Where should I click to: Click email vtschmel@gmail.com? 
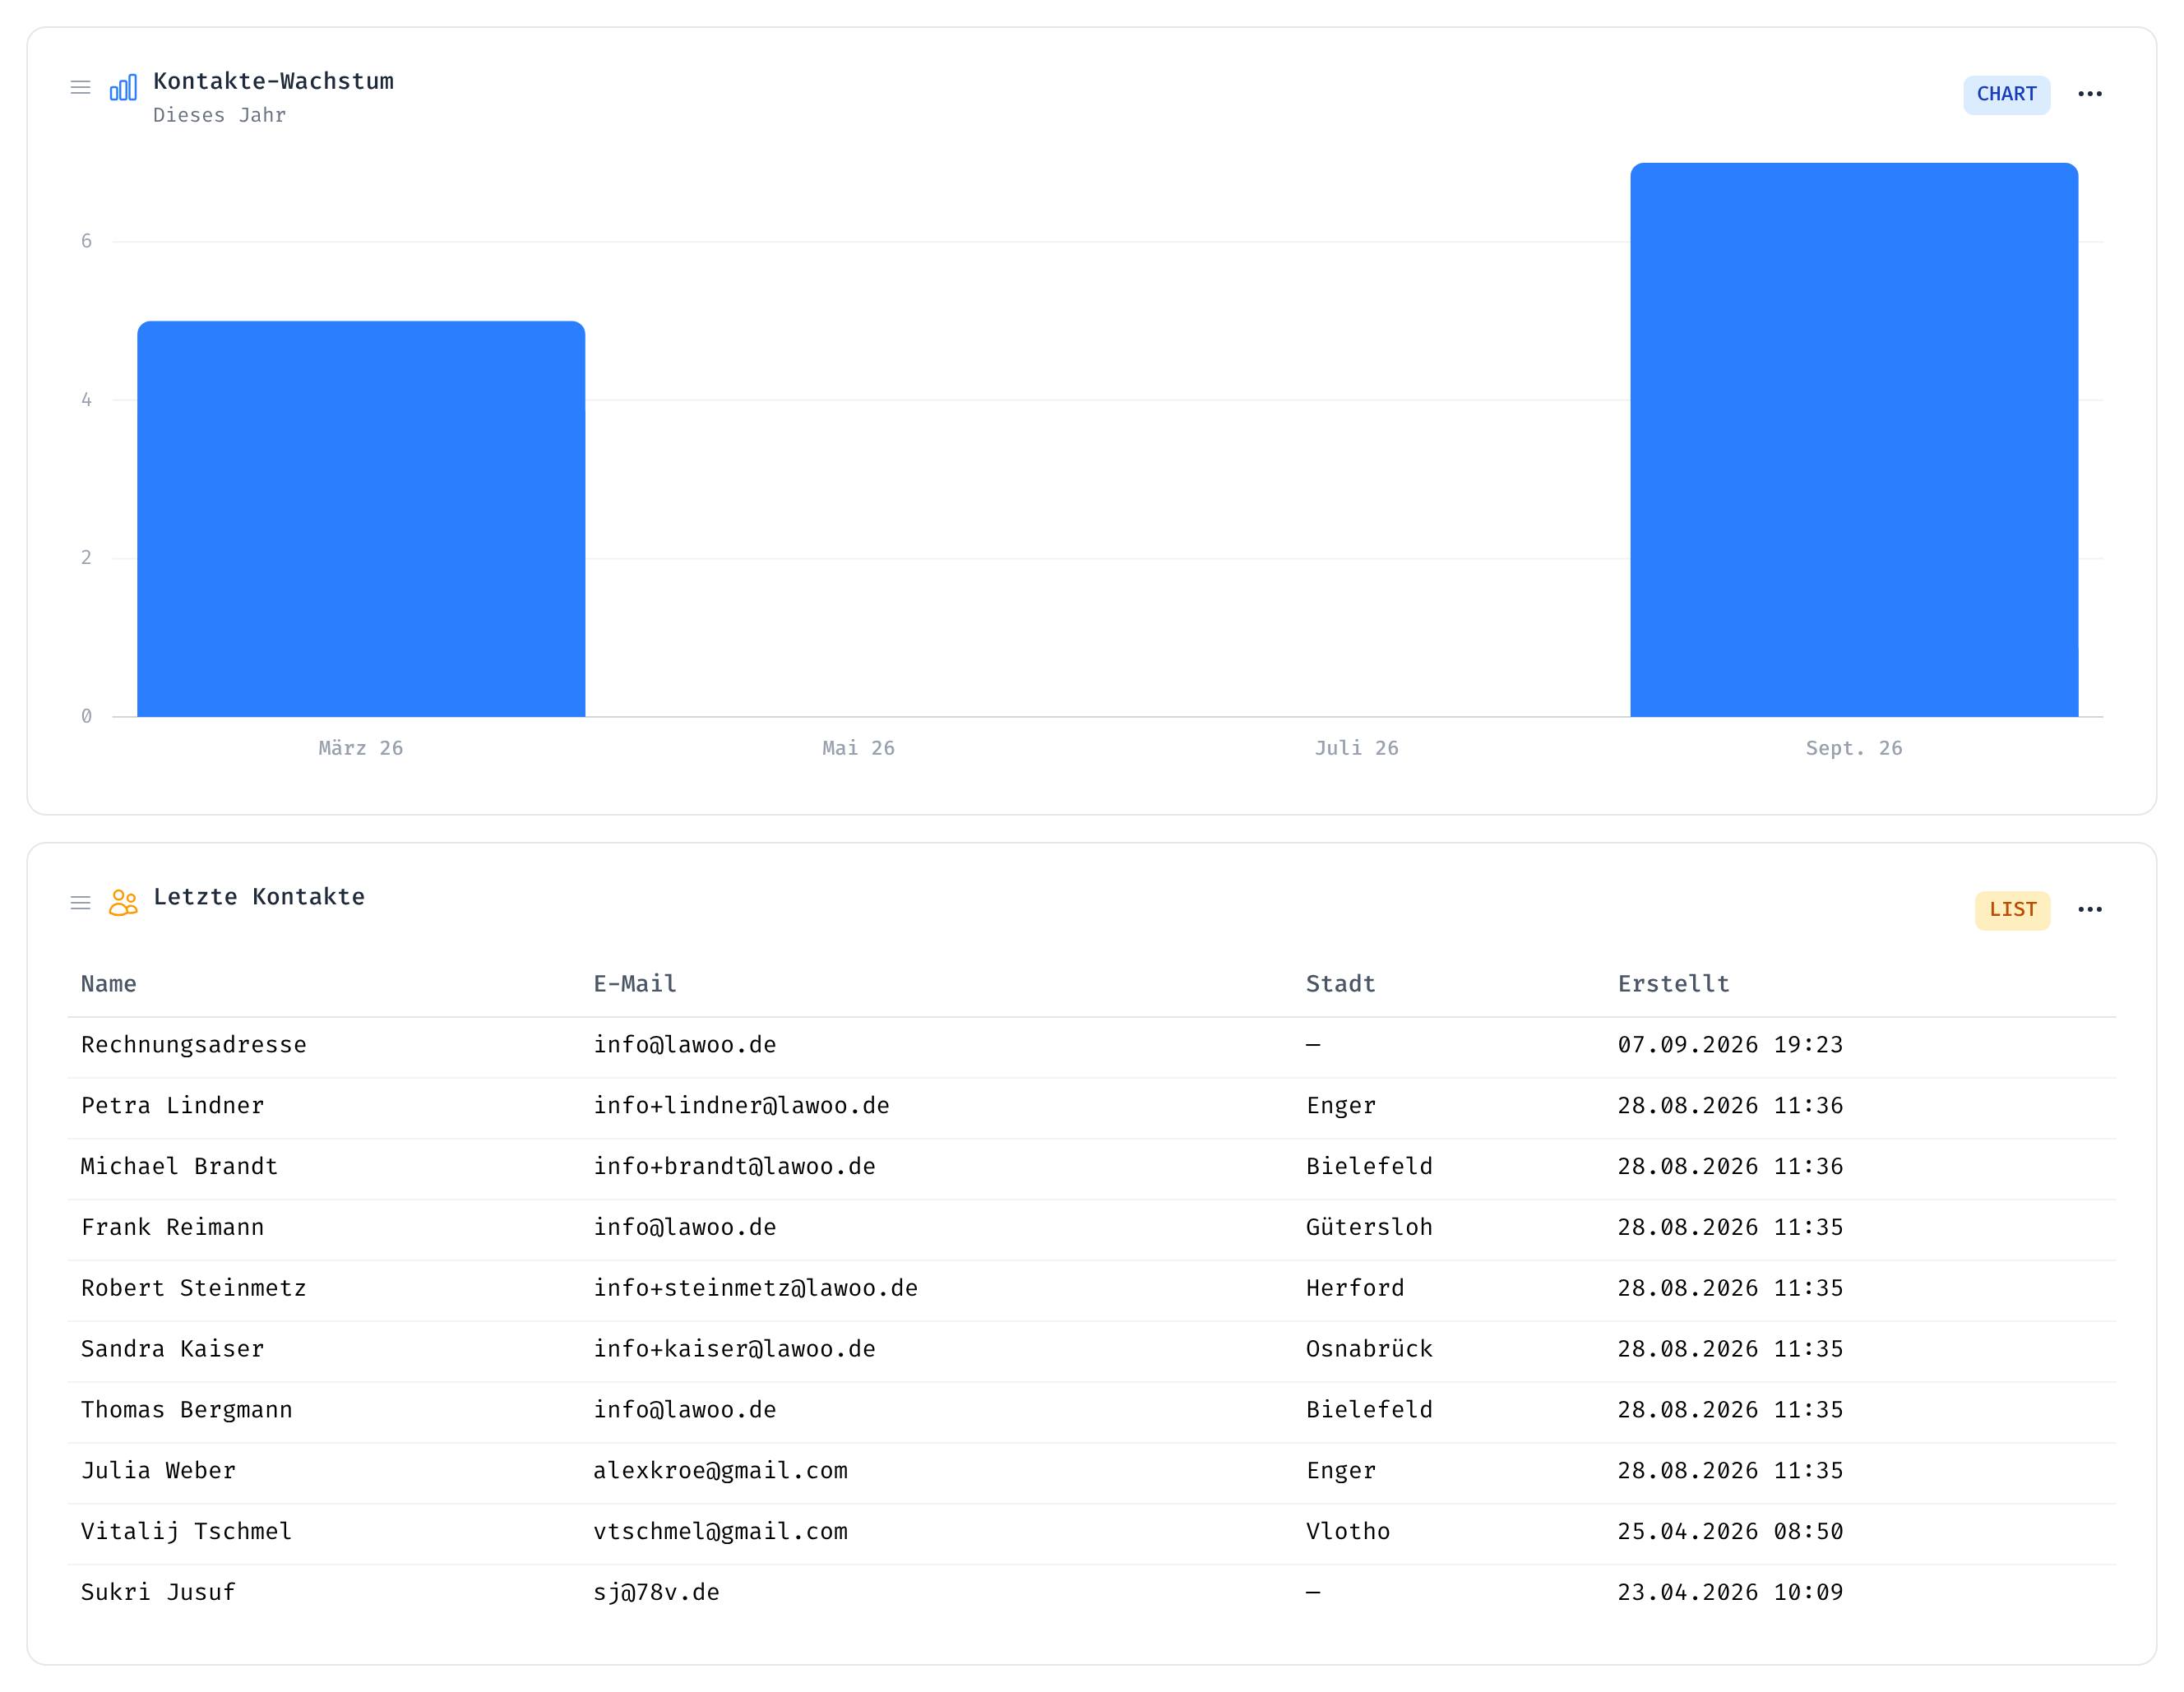point(720,1532)
